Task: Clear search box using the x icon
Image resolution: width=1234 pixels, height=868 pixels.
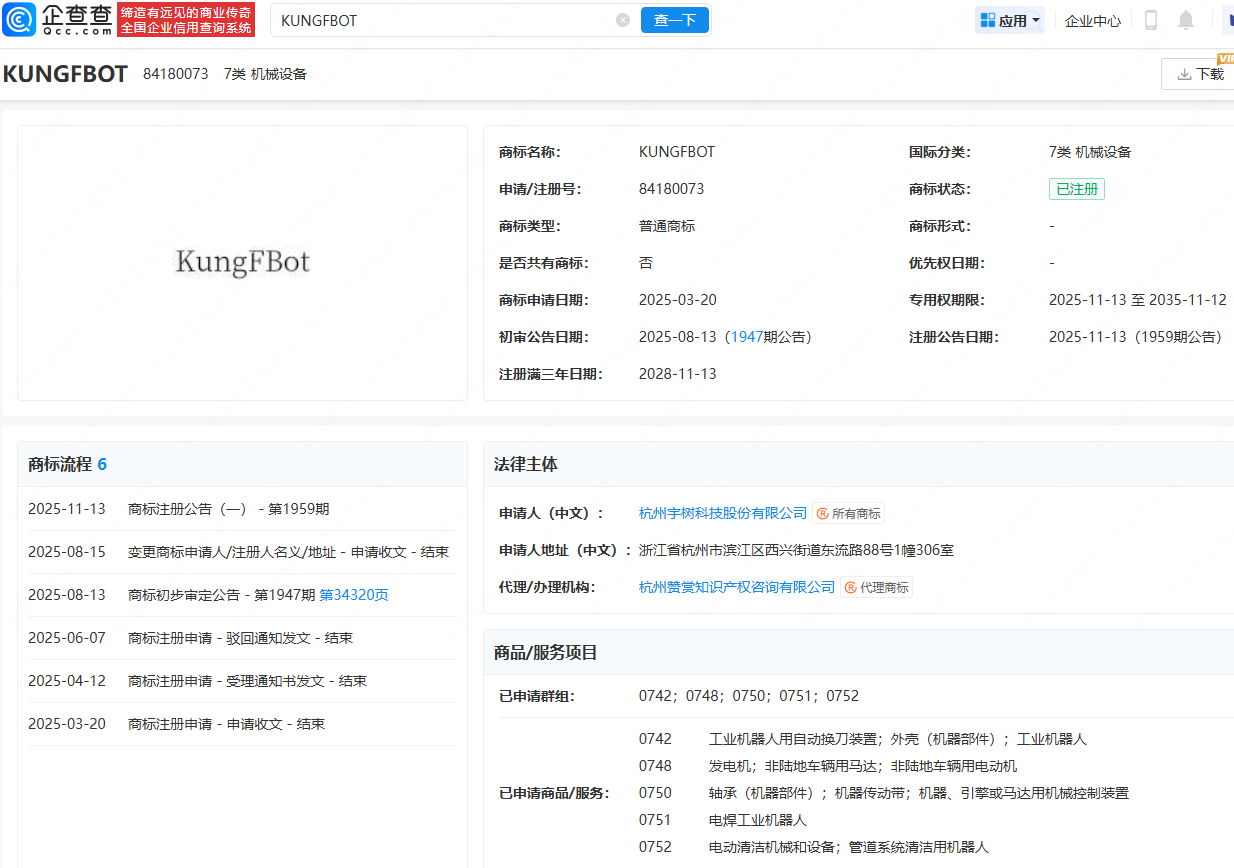Action: [623, 19]
